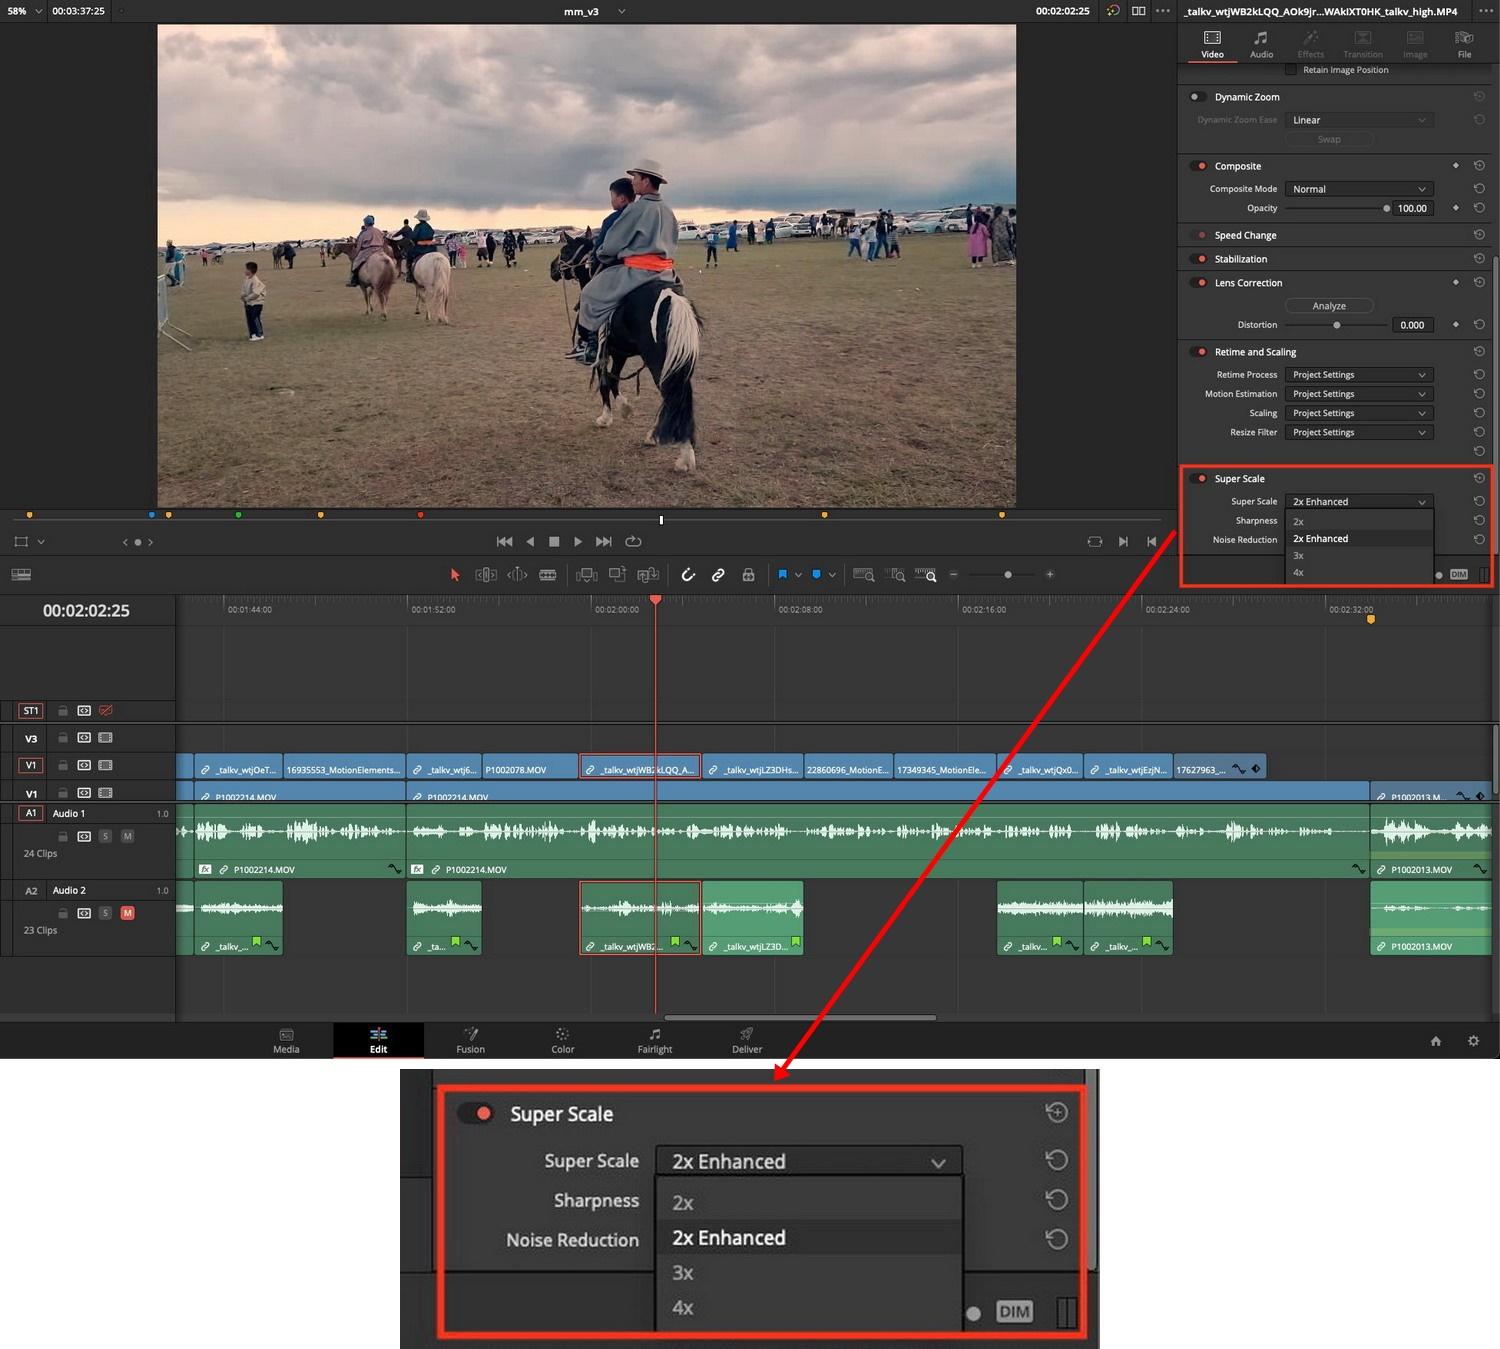Toggle the timeline snapping magnet icon

tap(688, 575)
